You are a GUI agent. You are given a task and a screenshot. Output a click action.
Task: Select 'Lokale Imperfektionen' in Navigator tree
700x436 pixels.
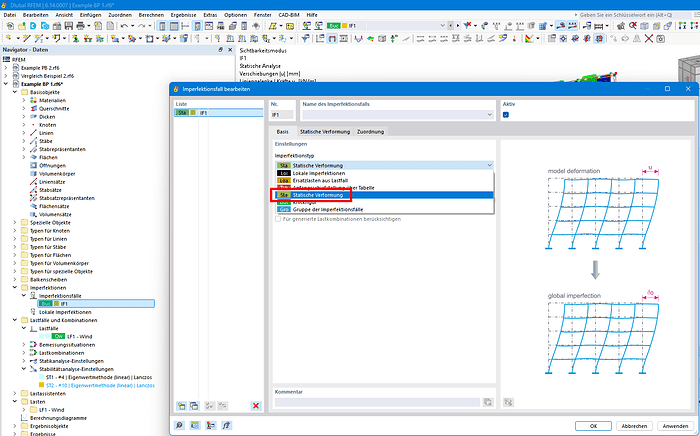[x=65, y=312]
